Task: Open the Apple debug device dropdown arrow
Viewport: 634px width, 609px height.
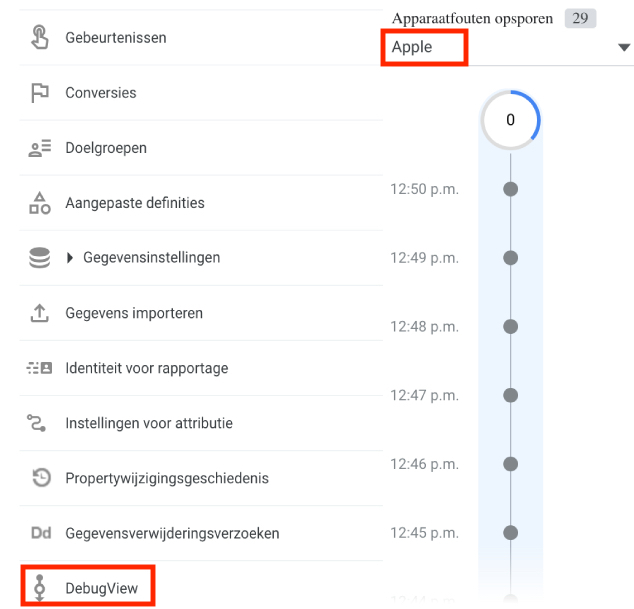Action: pos(624,47)
